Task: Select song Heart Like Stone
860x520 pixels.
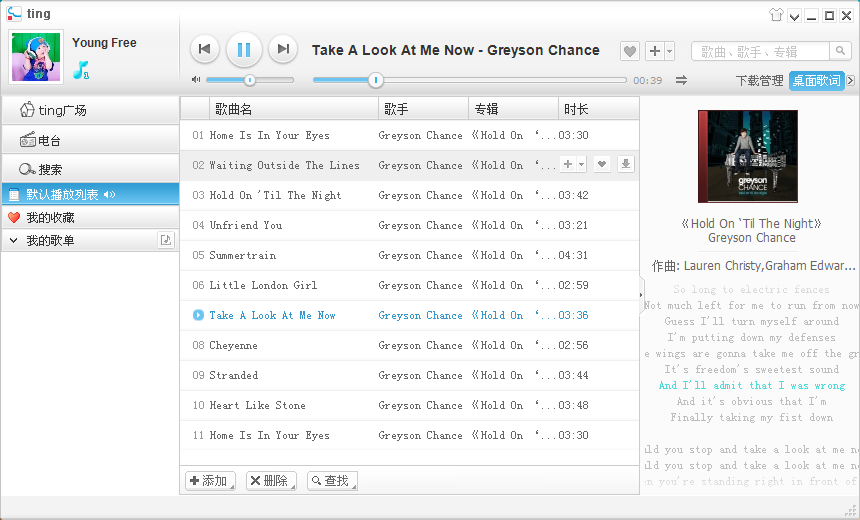Action: point(409,405)
